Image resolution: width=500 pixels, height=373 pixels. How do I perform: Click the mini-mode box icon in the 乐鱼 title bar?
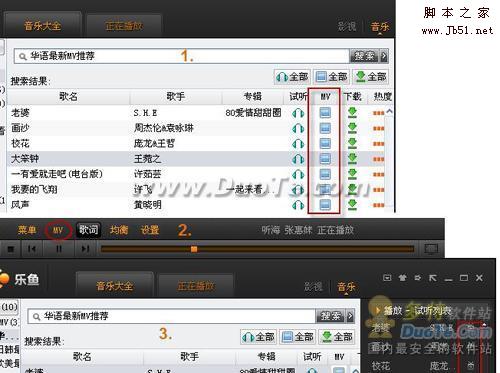387,278
